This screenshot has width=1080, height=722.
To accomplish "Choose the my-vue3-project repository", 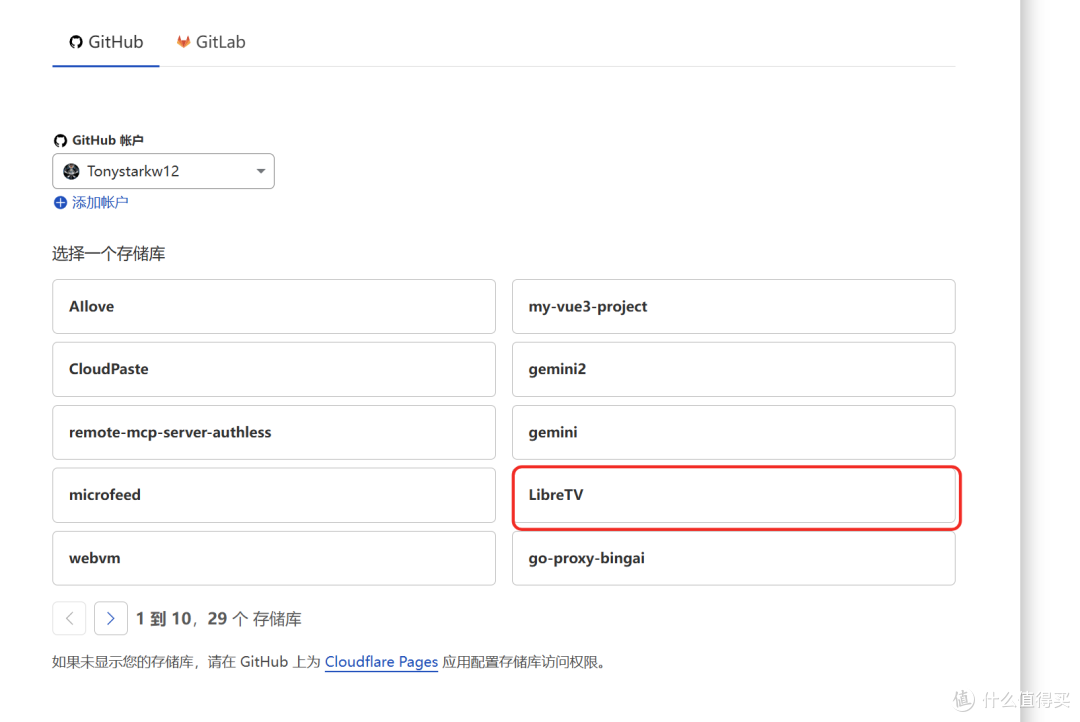I will click(733, 306).
